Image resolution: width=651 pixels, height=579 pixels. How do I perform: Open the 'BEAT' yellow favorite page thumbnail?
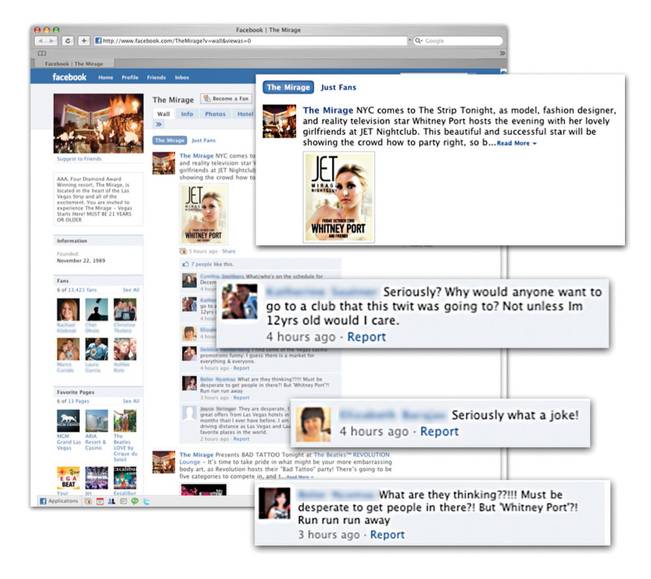[x=68, y=478]
